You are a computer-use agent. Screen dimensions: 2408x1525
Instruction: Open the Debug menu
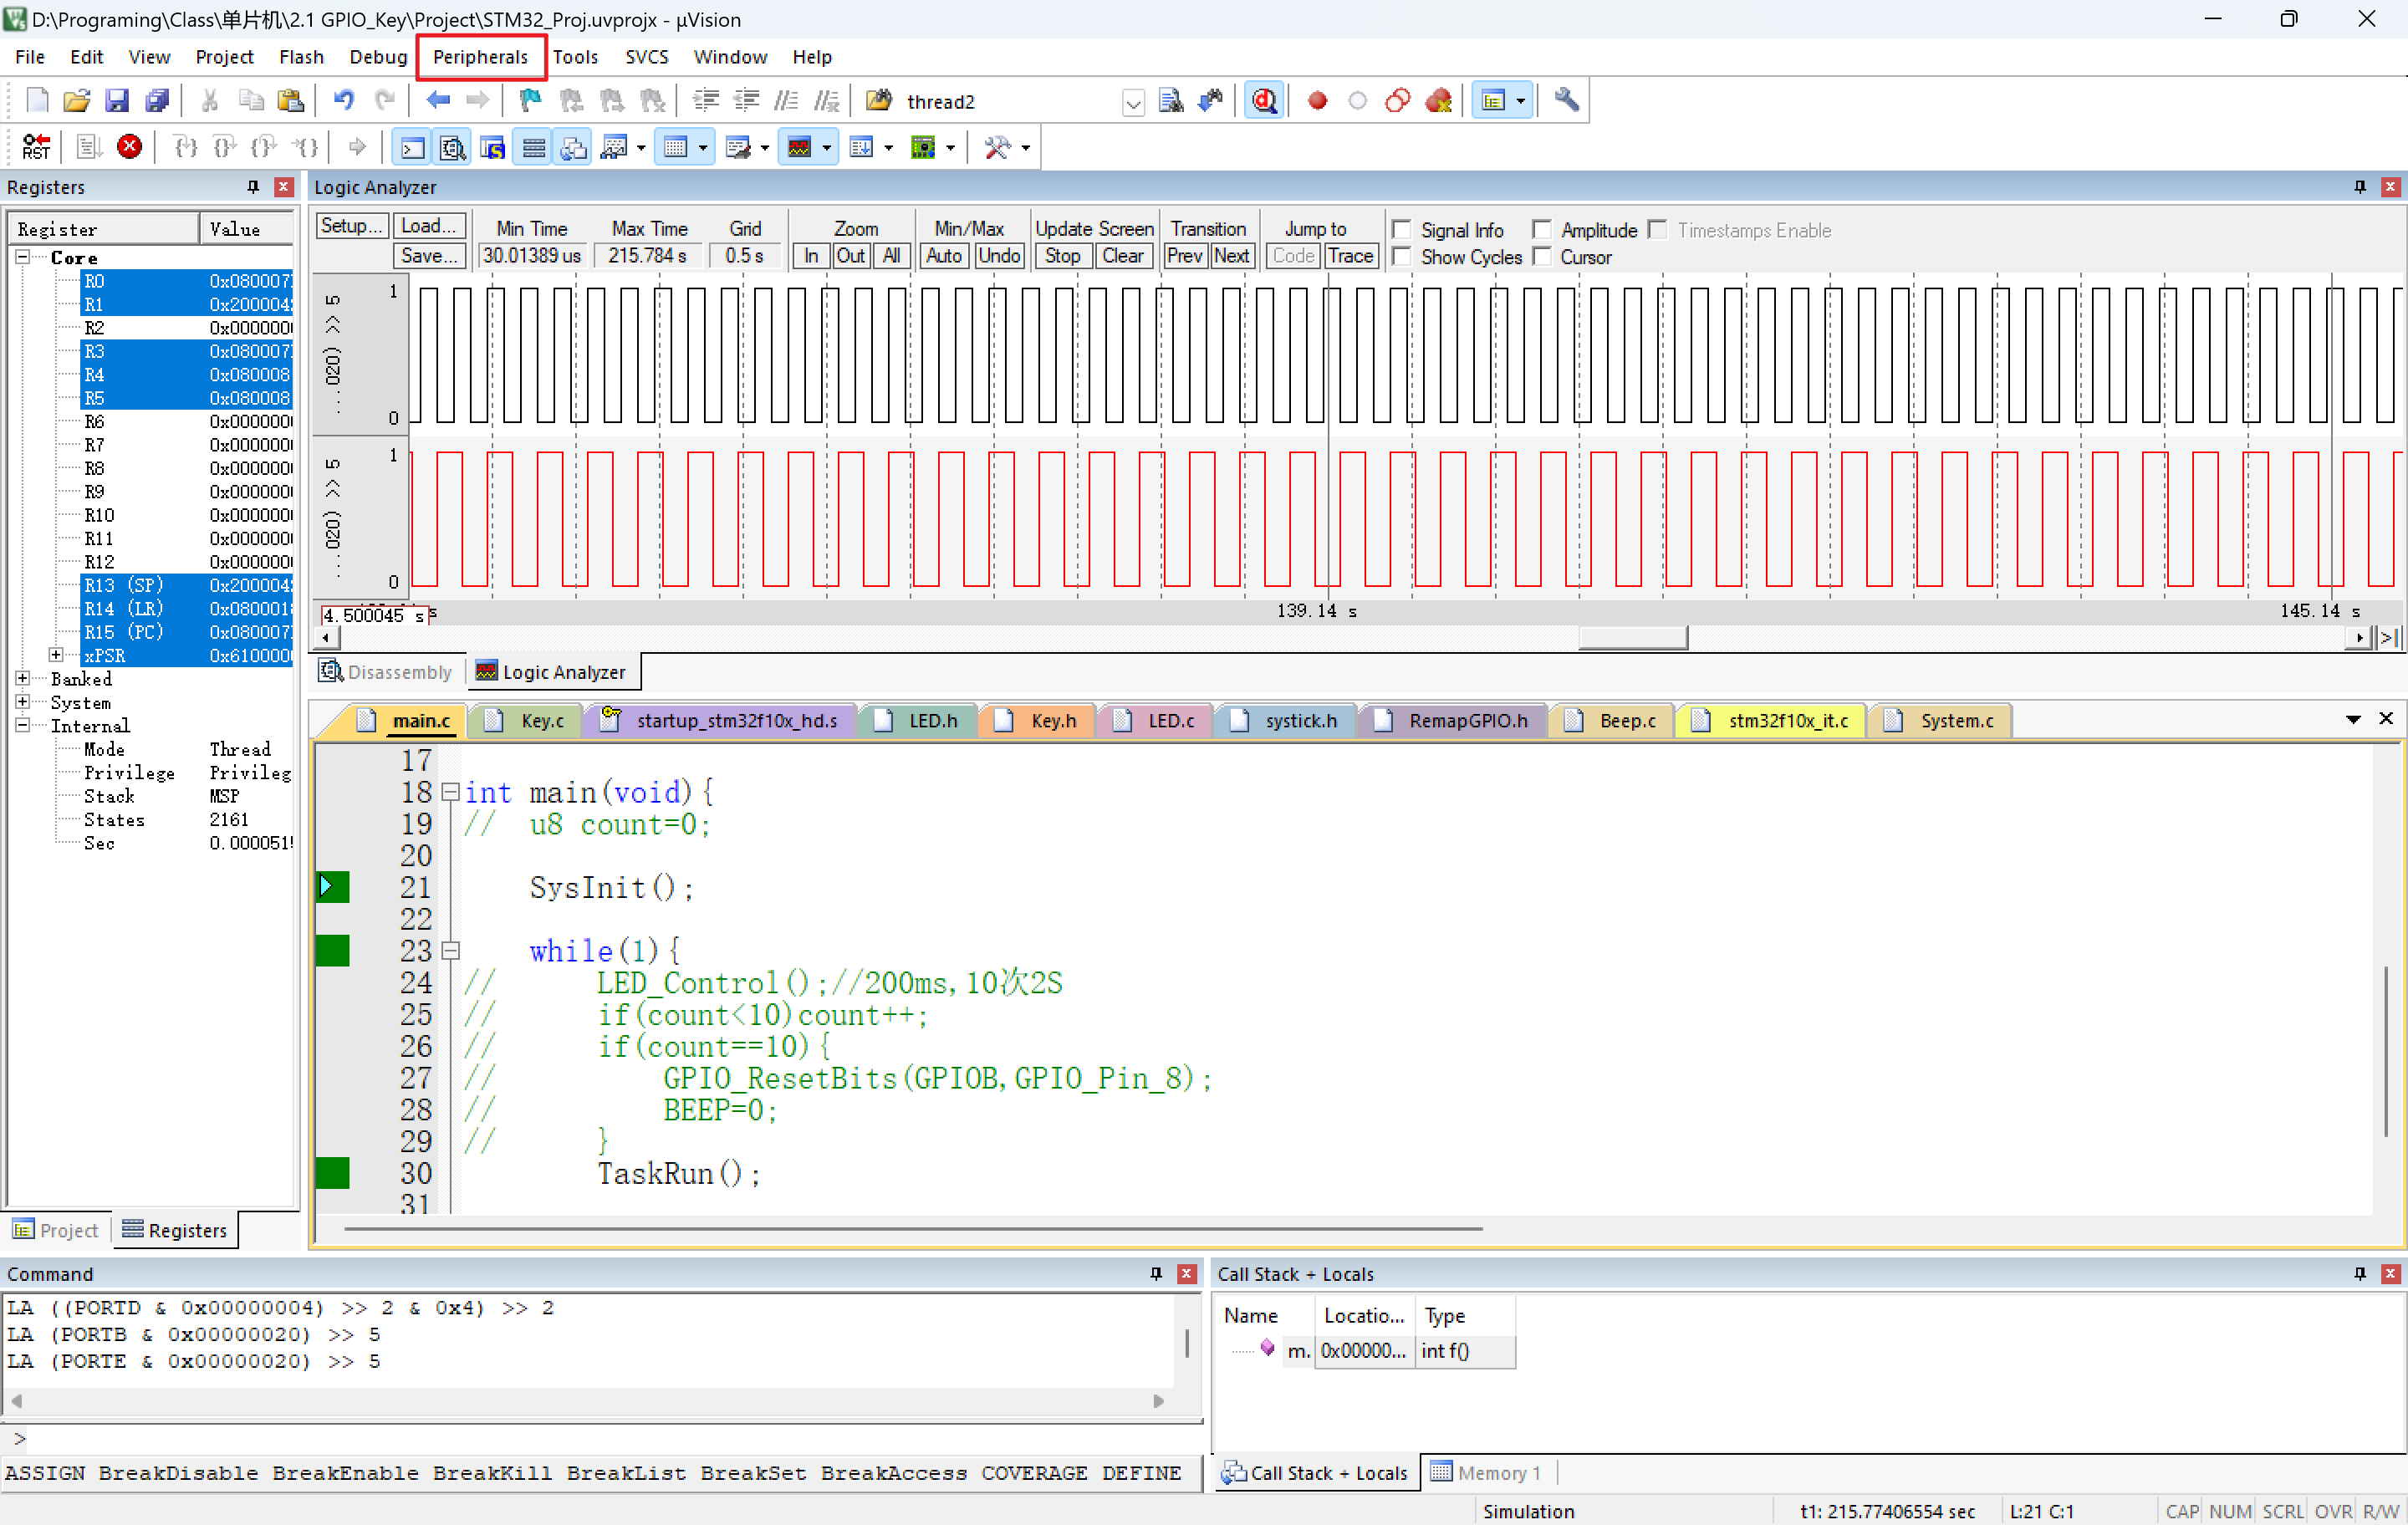(378, 57)
